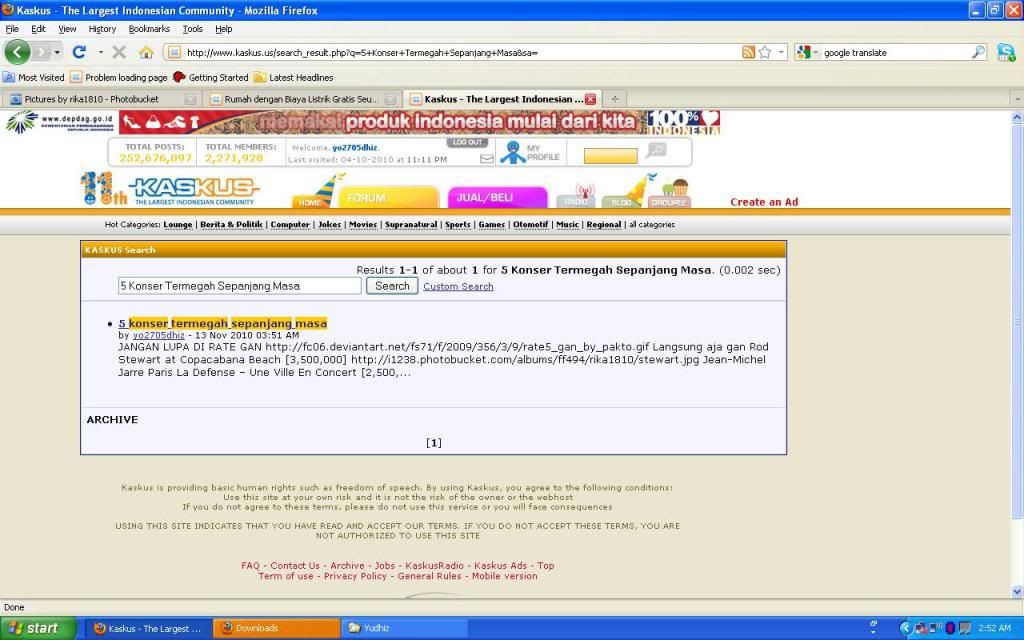Open My Profile on Kaskus
1024x640 pixels.
pos(530,153)
